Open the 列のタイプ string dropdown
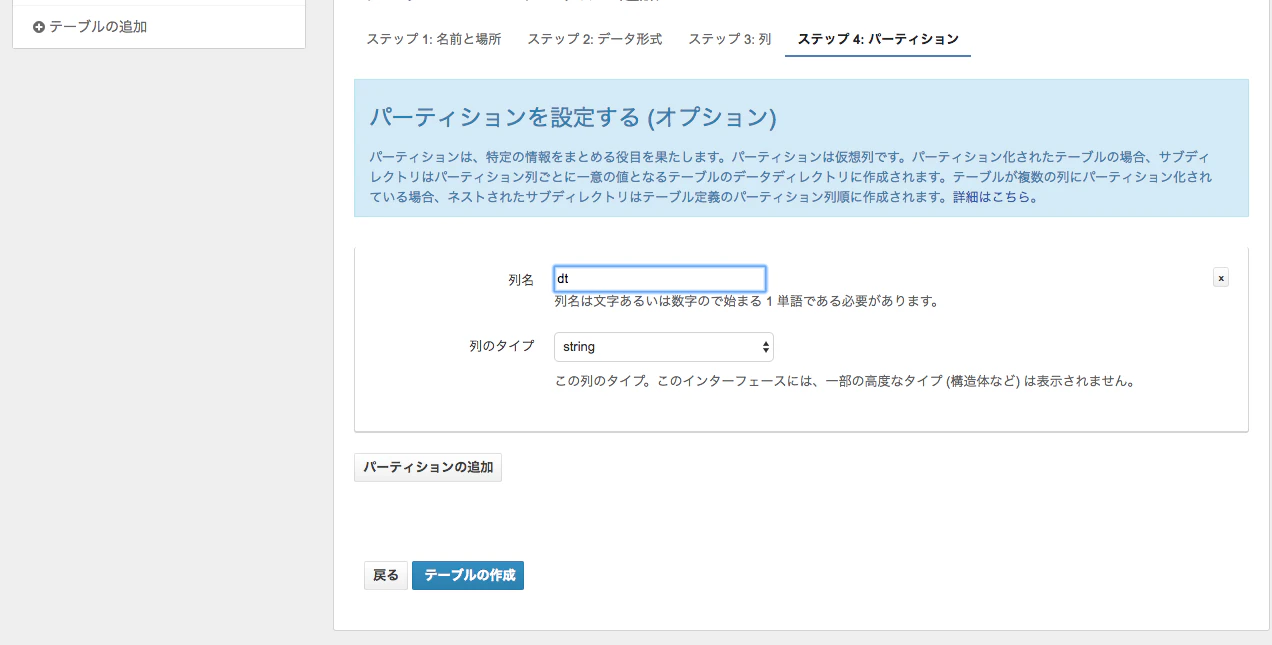The image size is (1272, 645). [x=664, y=347]
